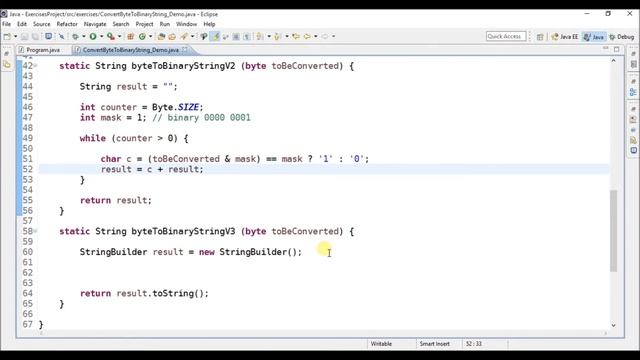Click the Open Type folder icon

point(161,36)
